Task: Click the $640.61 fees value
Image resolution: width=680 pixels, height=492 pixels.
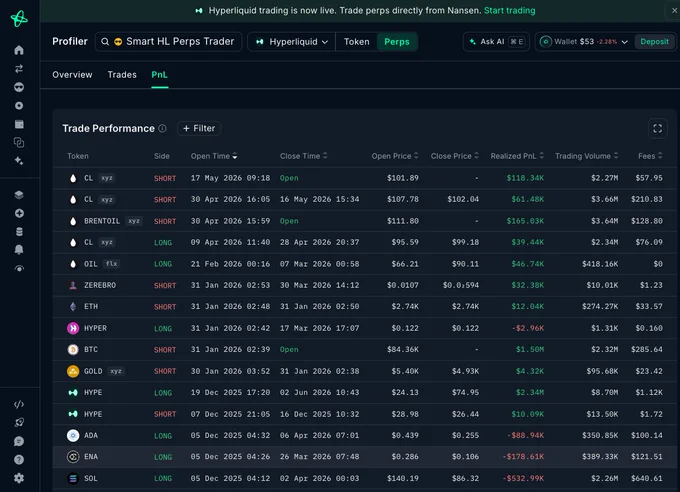Action: 647,478
